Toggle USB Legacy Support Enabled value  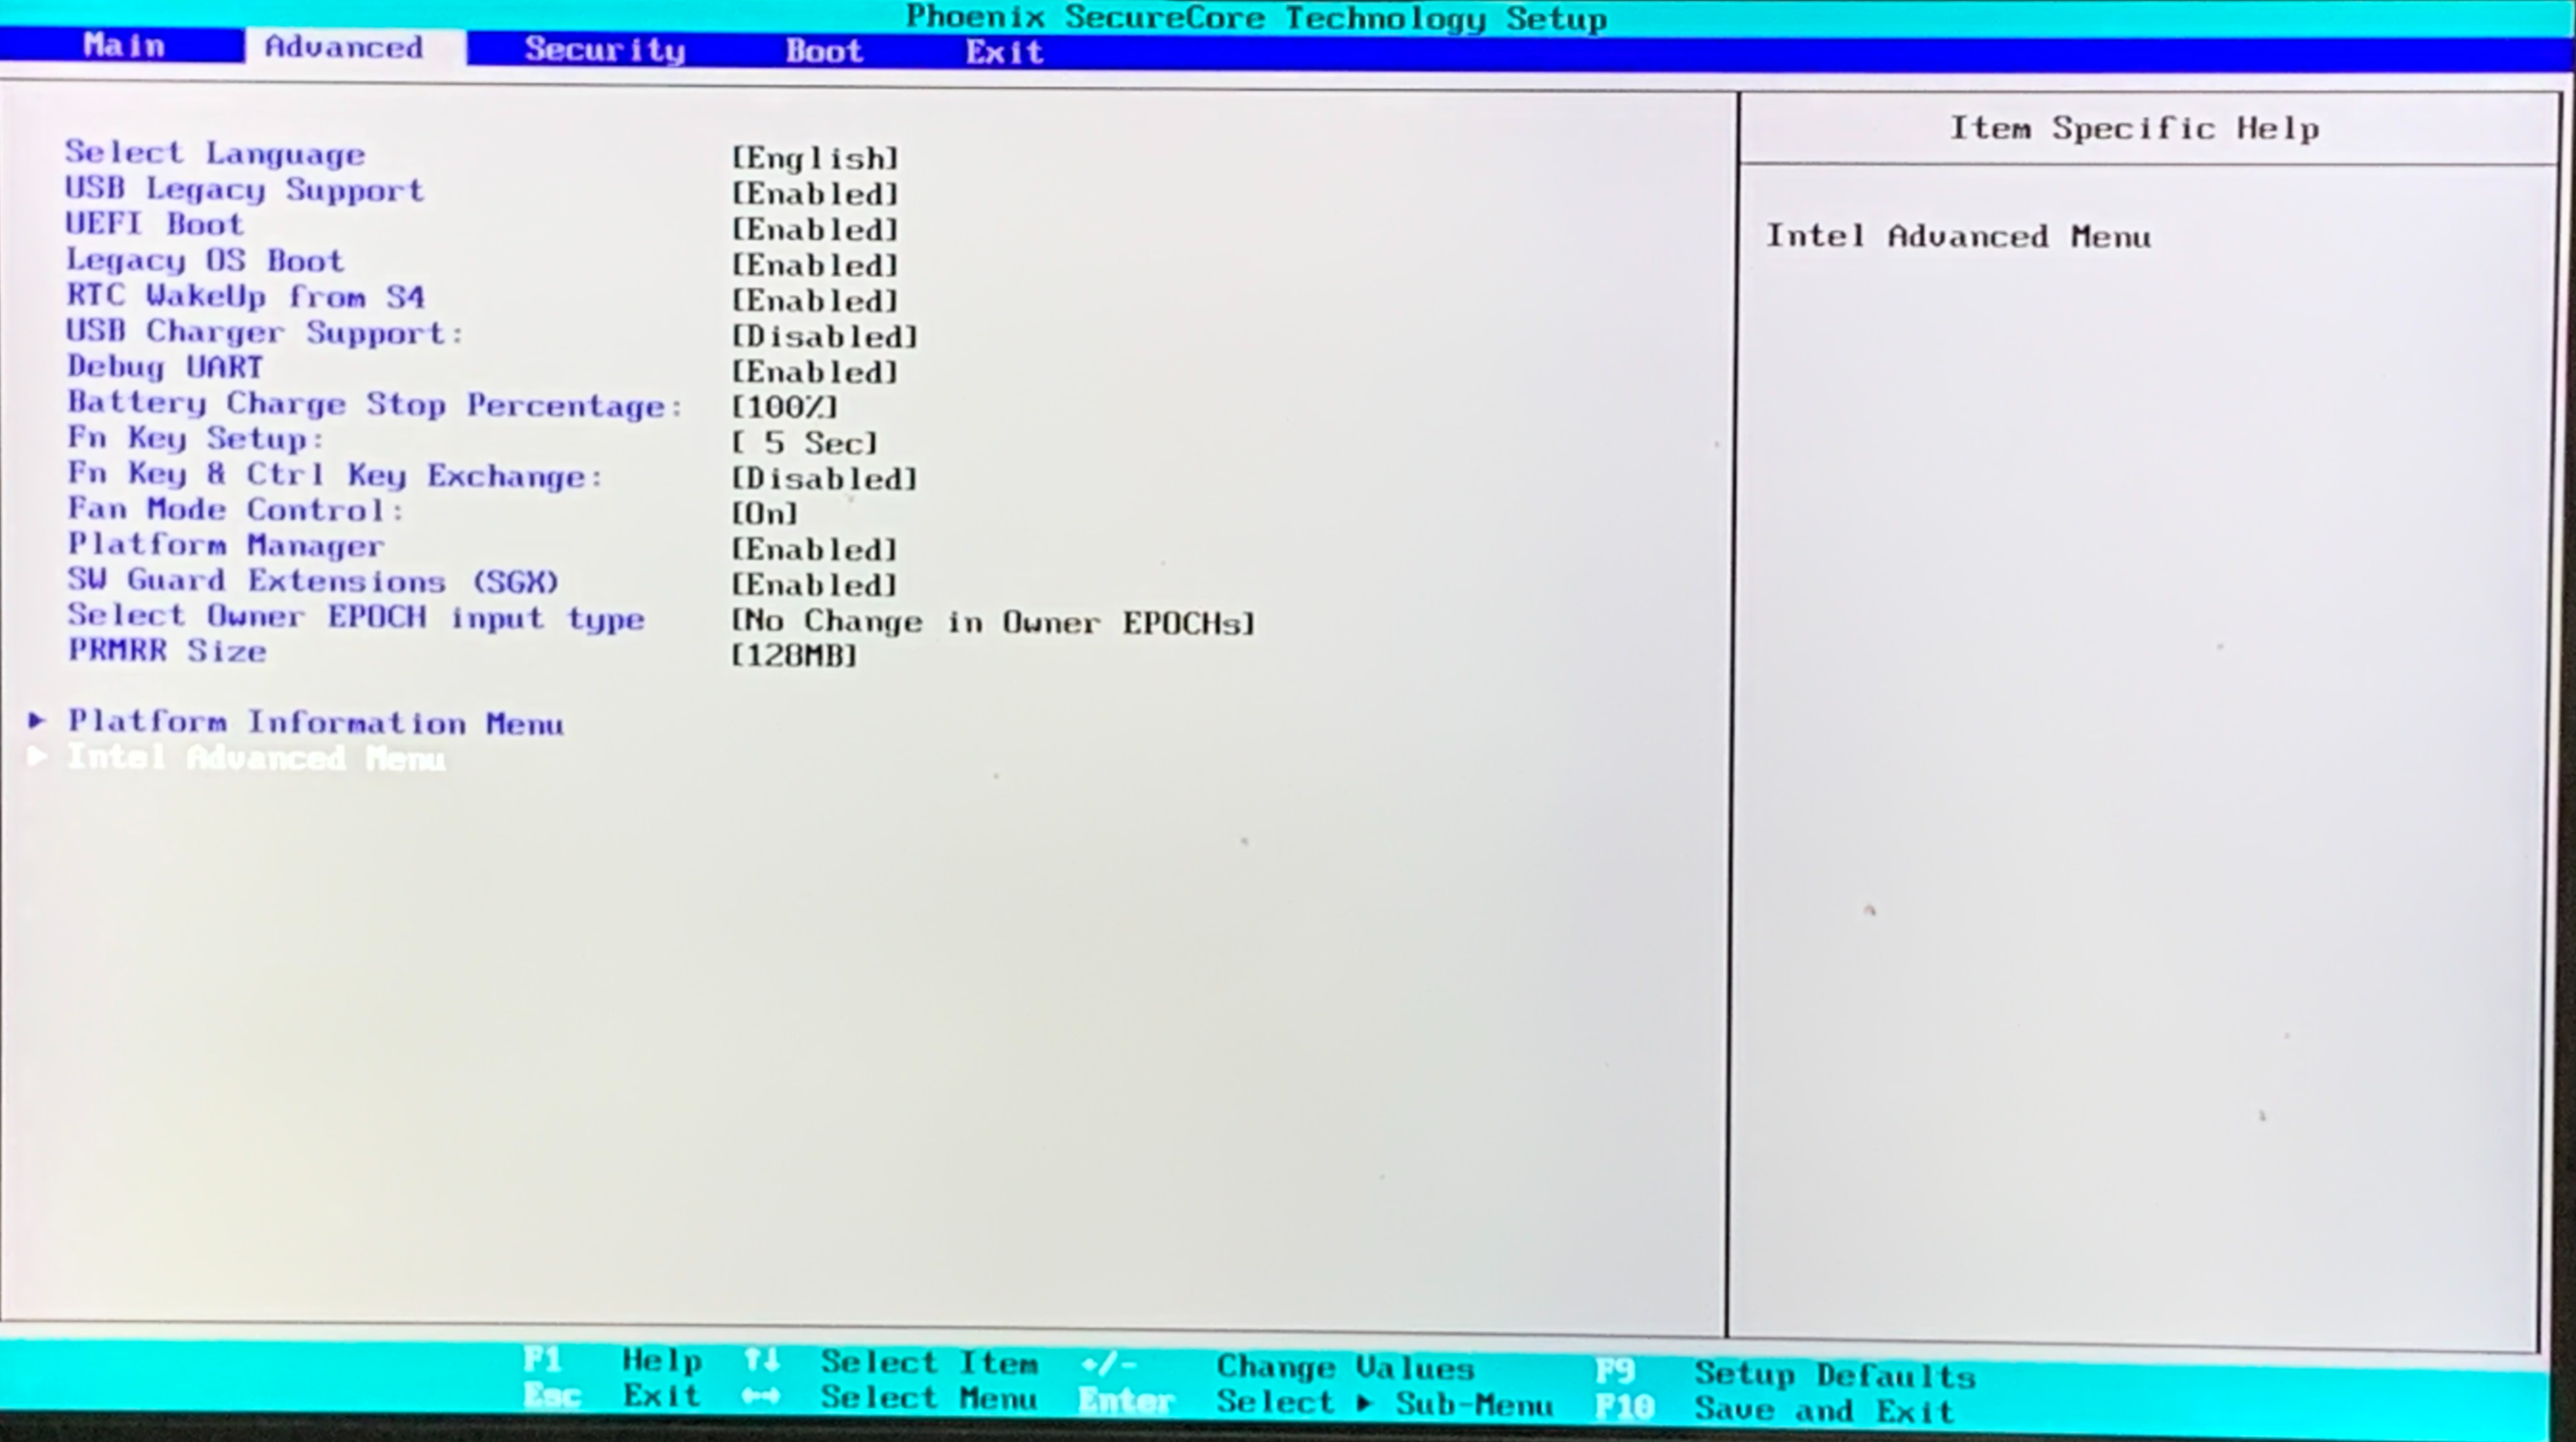click(815, 194)
